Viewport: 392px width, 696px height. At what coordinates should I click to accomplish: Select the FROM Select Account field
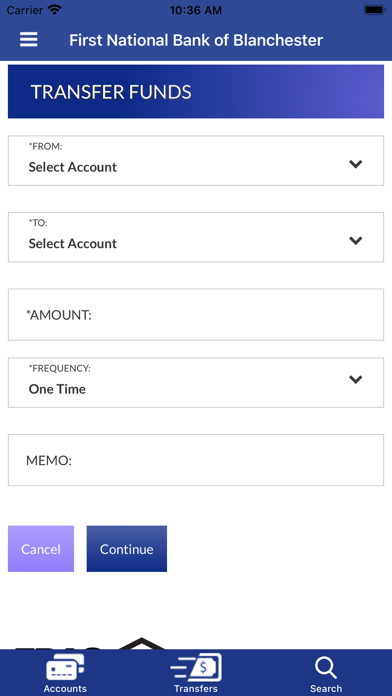pyautogui.click(x=196, y=161)
